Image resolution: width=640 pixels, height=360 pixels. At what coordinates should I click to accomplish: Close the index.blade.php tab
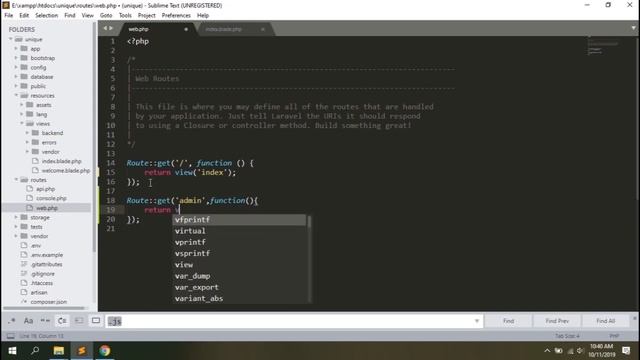click(263, 29)
